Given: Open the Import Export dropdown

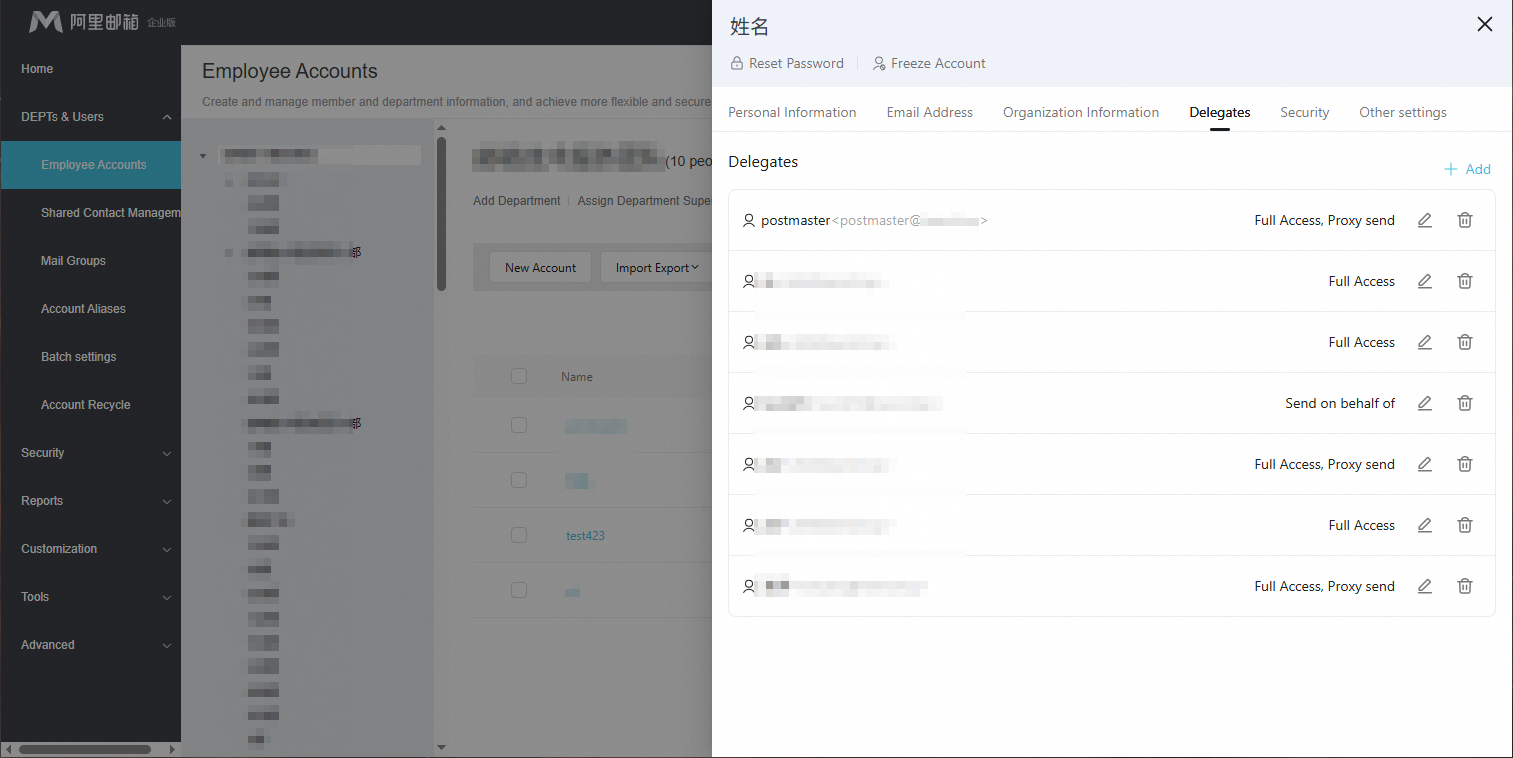Looking at the screenshot, I should tap(657, 268).
